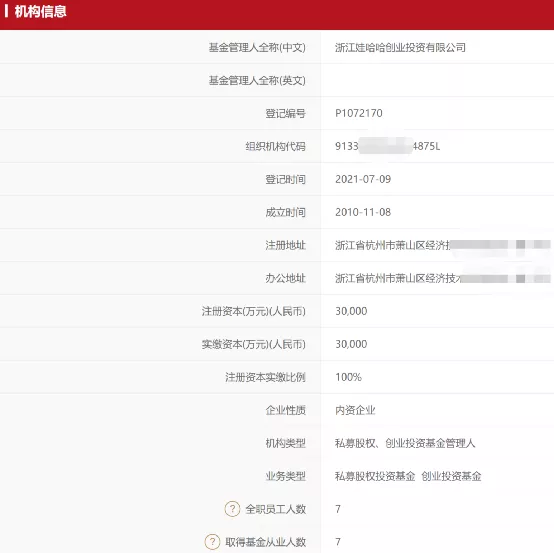Screen dimensions: 554x553
Task: Click registration date 2021-07-09
Action: (363, 179)
